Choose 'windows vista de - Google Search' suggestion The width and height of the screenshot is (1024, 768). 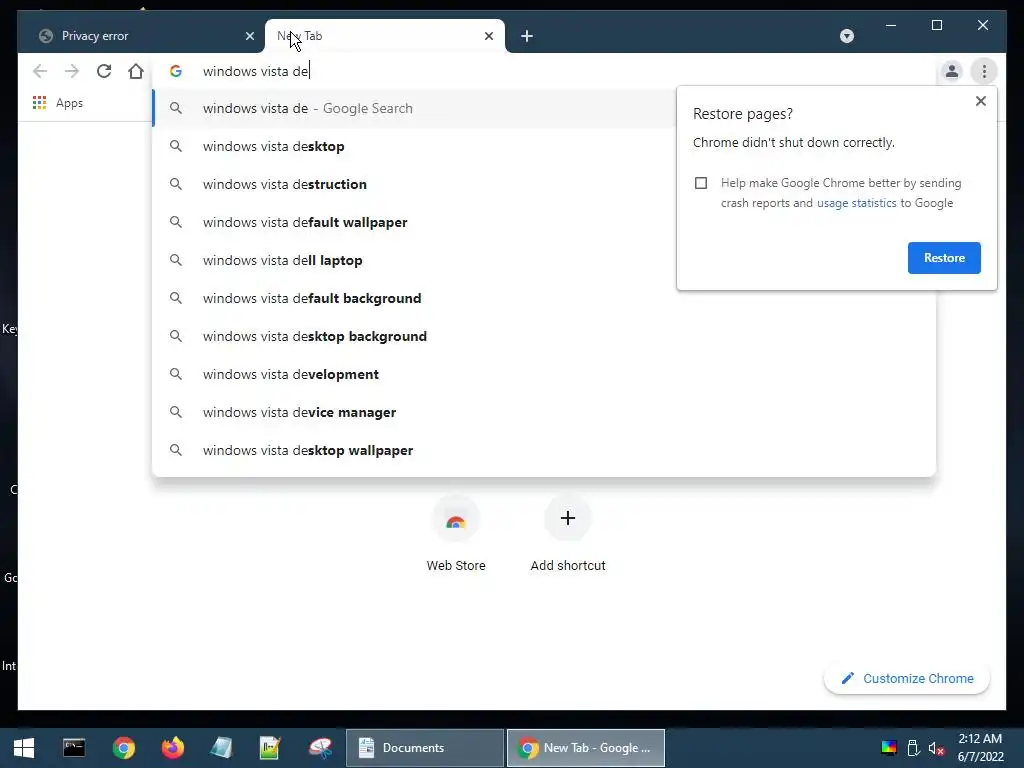click(414, 108)
